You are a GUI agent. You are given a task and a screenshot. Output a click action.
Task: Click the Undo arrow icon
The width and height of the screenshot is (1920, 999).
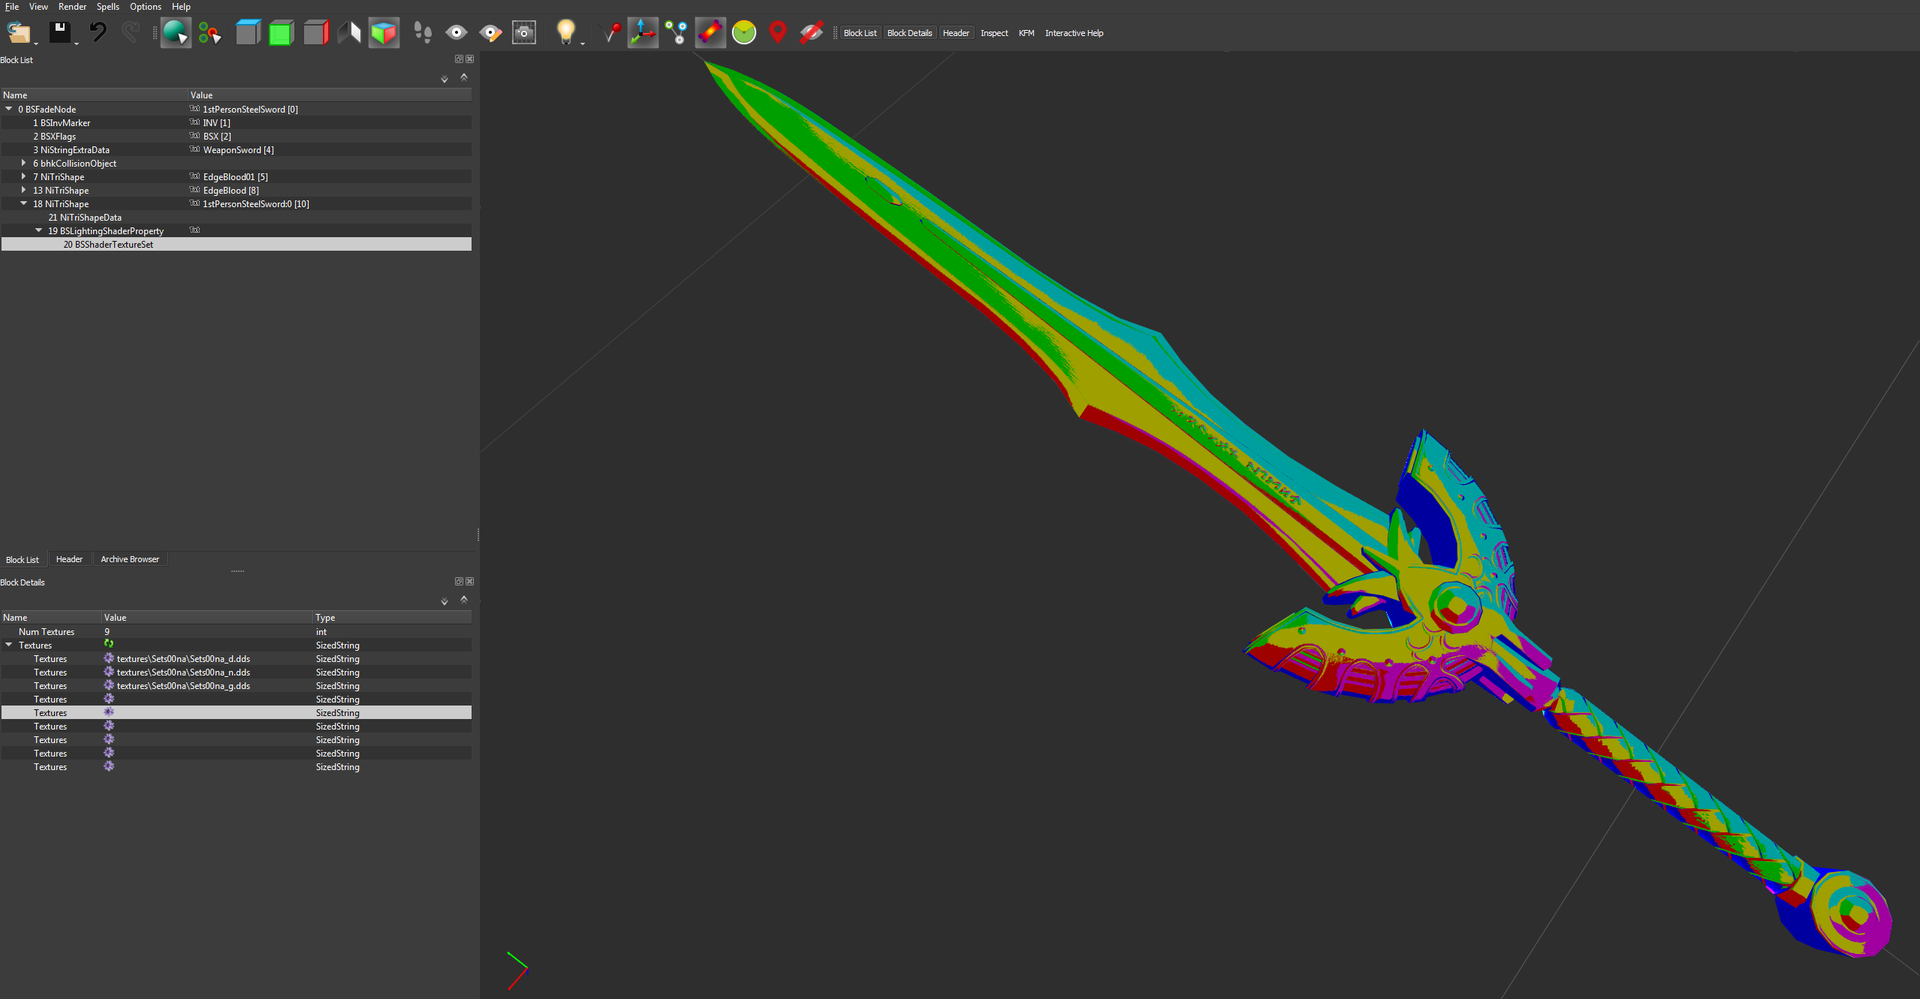coord(97,33)
